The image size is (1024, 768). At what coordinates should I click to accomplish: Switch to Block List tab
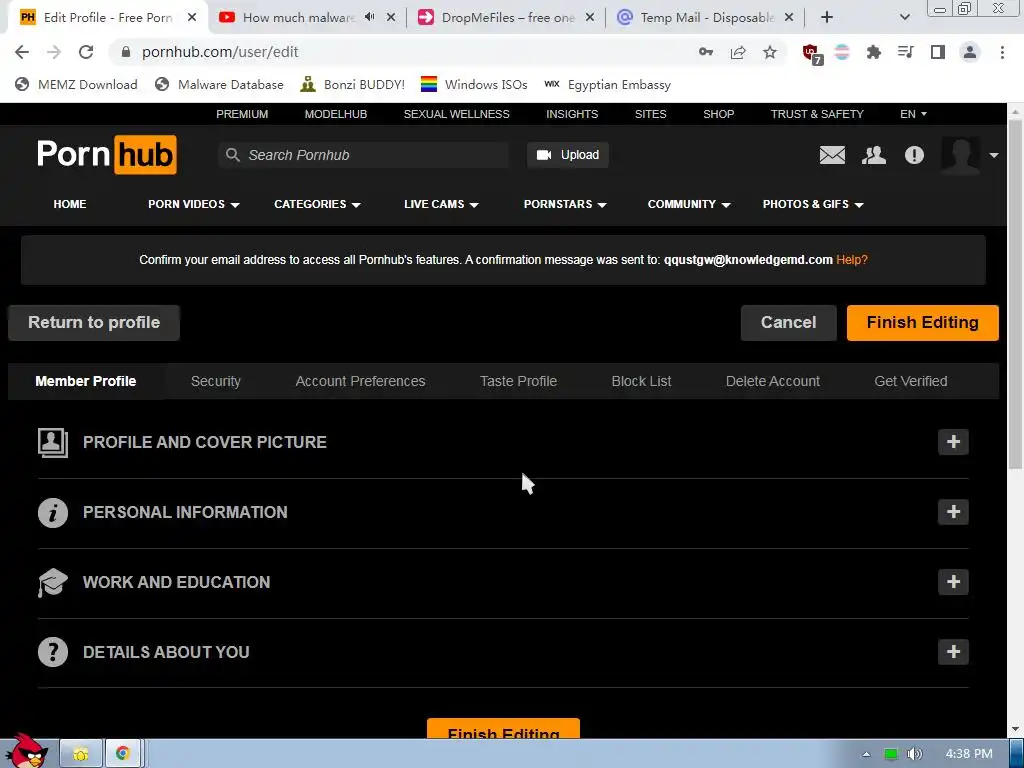[641, 381]
